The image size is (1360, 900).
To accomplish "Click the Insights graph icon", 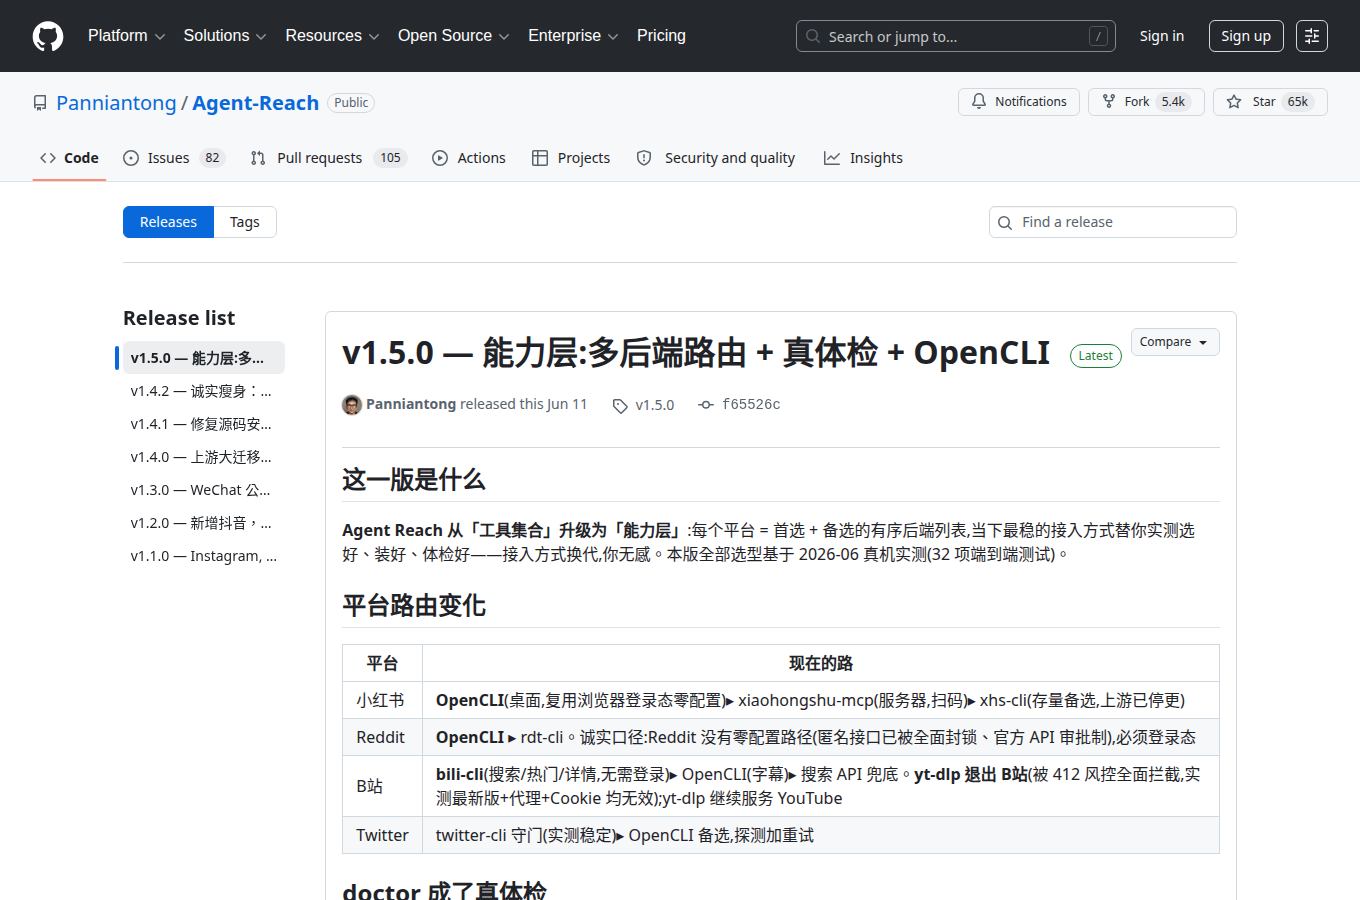I will [x=832, y=158].
